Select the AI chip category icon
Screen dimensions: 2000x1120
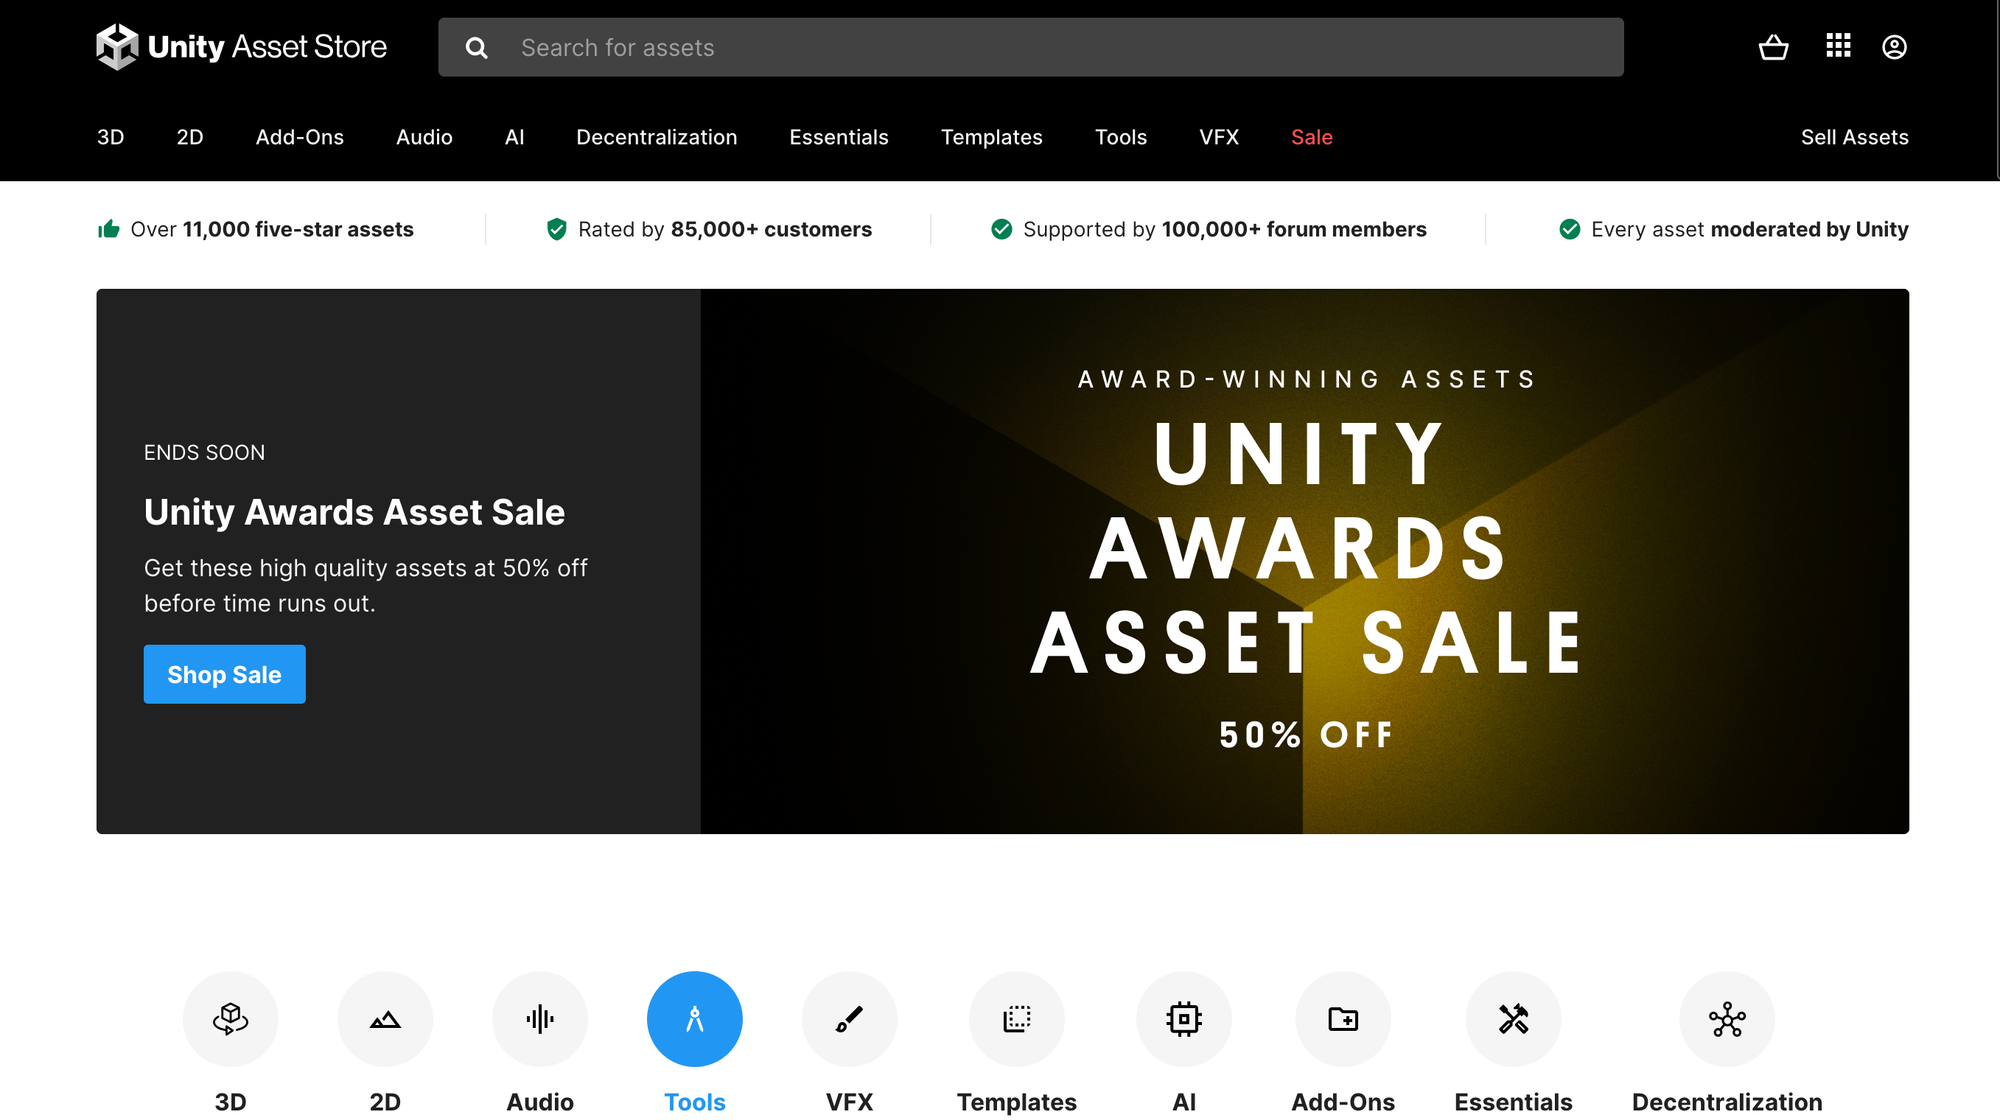coord(1184,1019)
